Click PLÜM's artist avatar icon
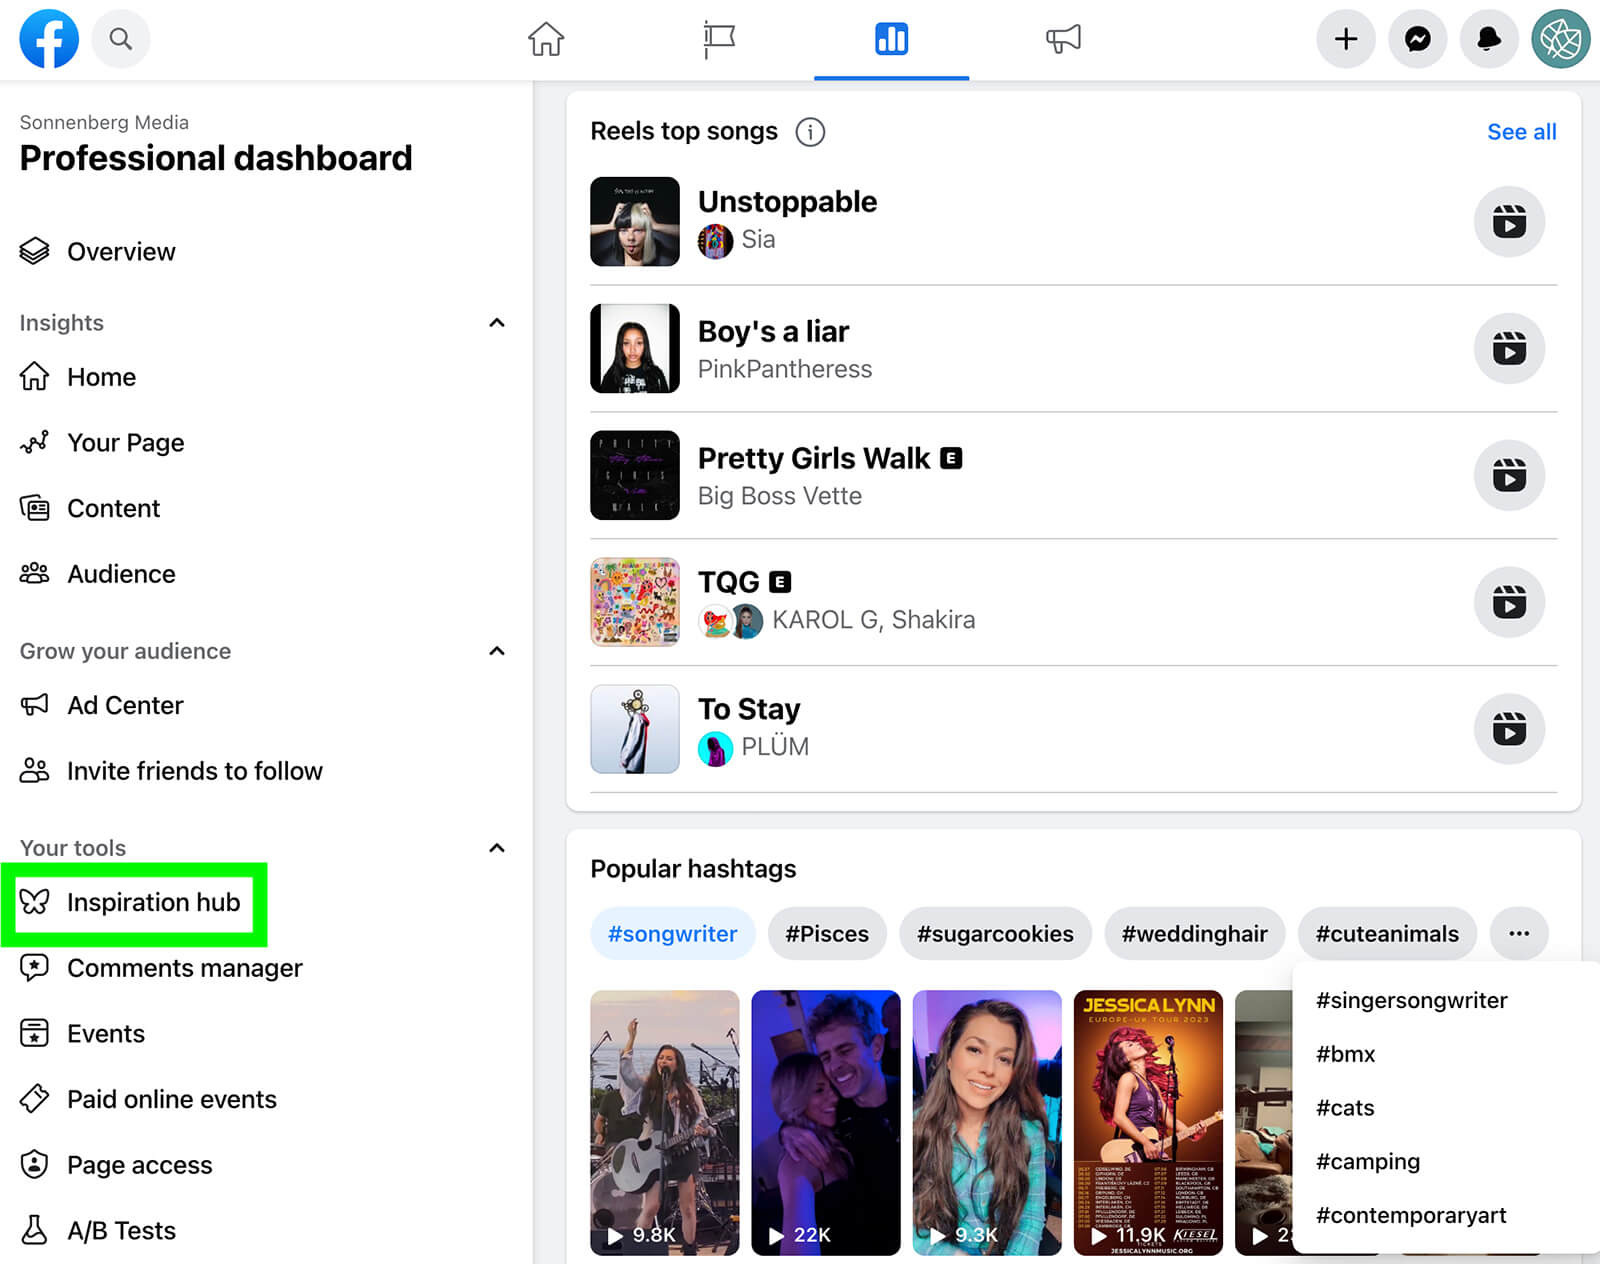Image resolution: width=1600 pixels, height=1264 pixels. (715, 748)
